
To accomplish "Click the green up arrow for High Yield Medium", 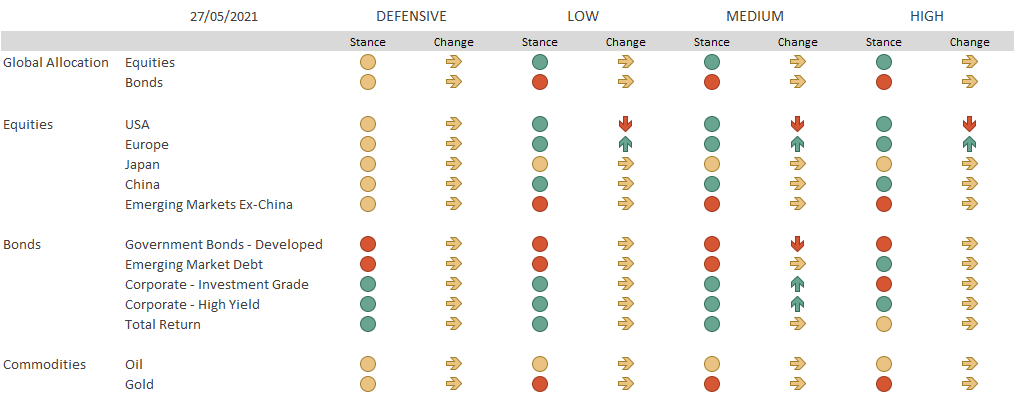I will pyautogui.click(x=798, y=304).
